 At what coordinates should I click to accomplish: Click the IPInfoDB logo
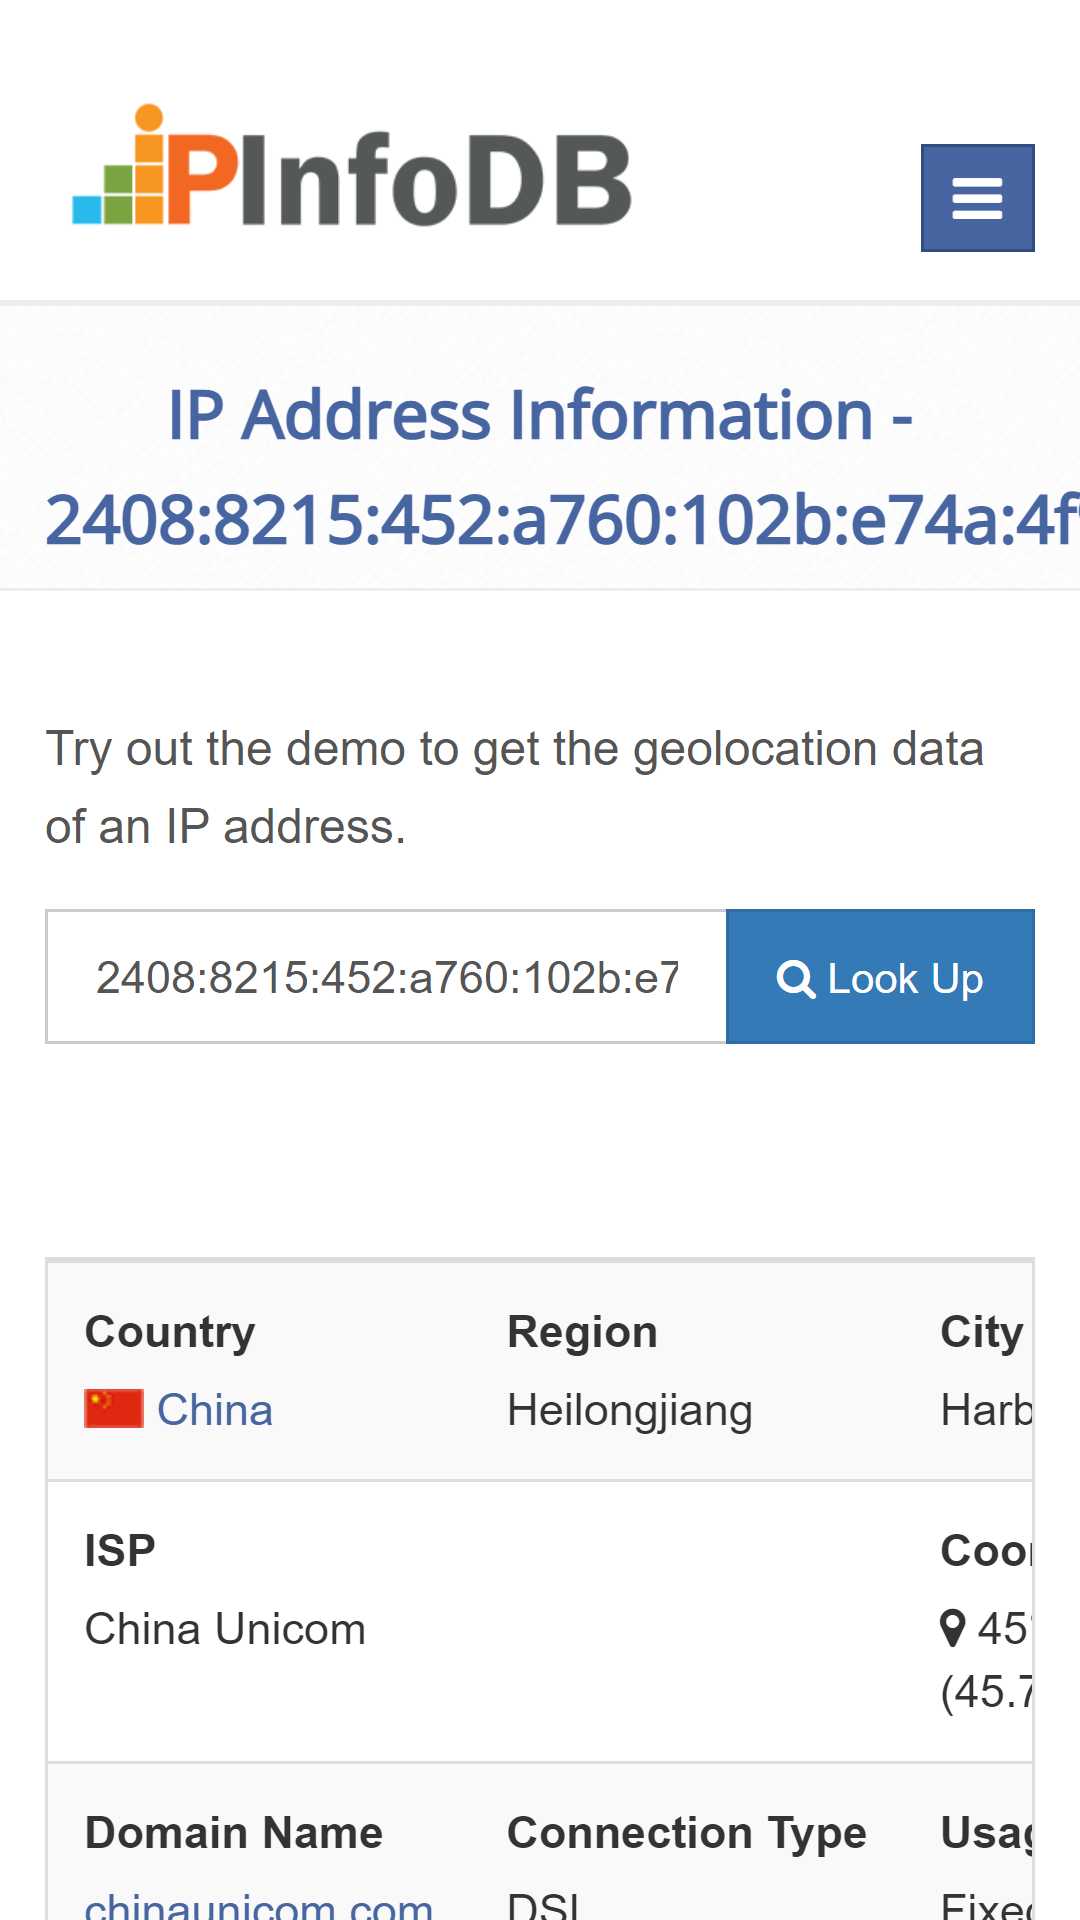(x=352, y=166)
